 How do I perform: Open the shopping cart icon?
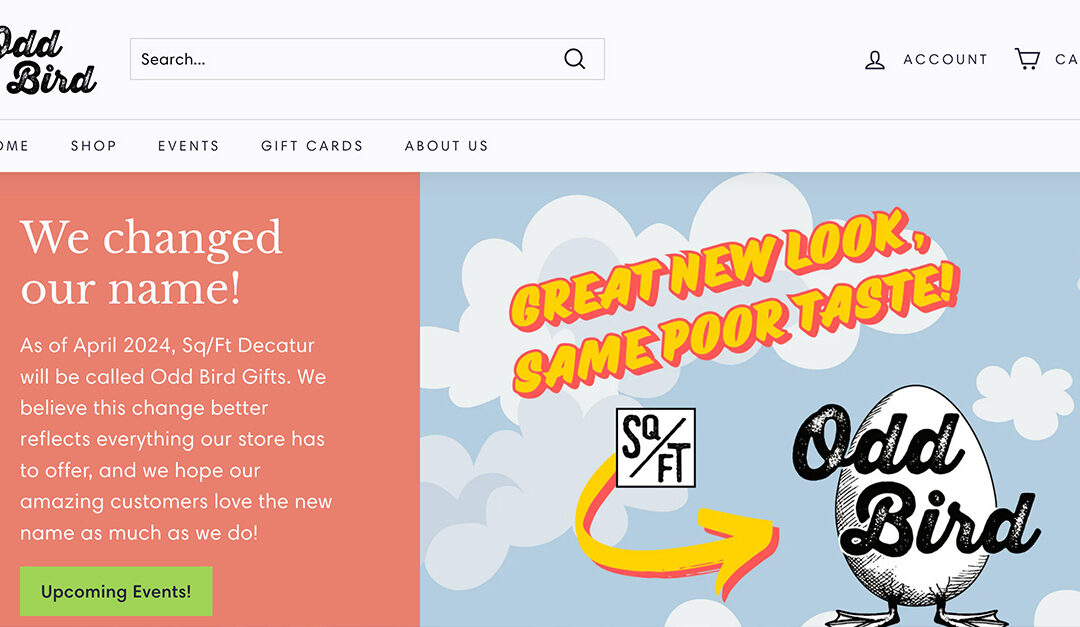click(x=1027, y=59)
